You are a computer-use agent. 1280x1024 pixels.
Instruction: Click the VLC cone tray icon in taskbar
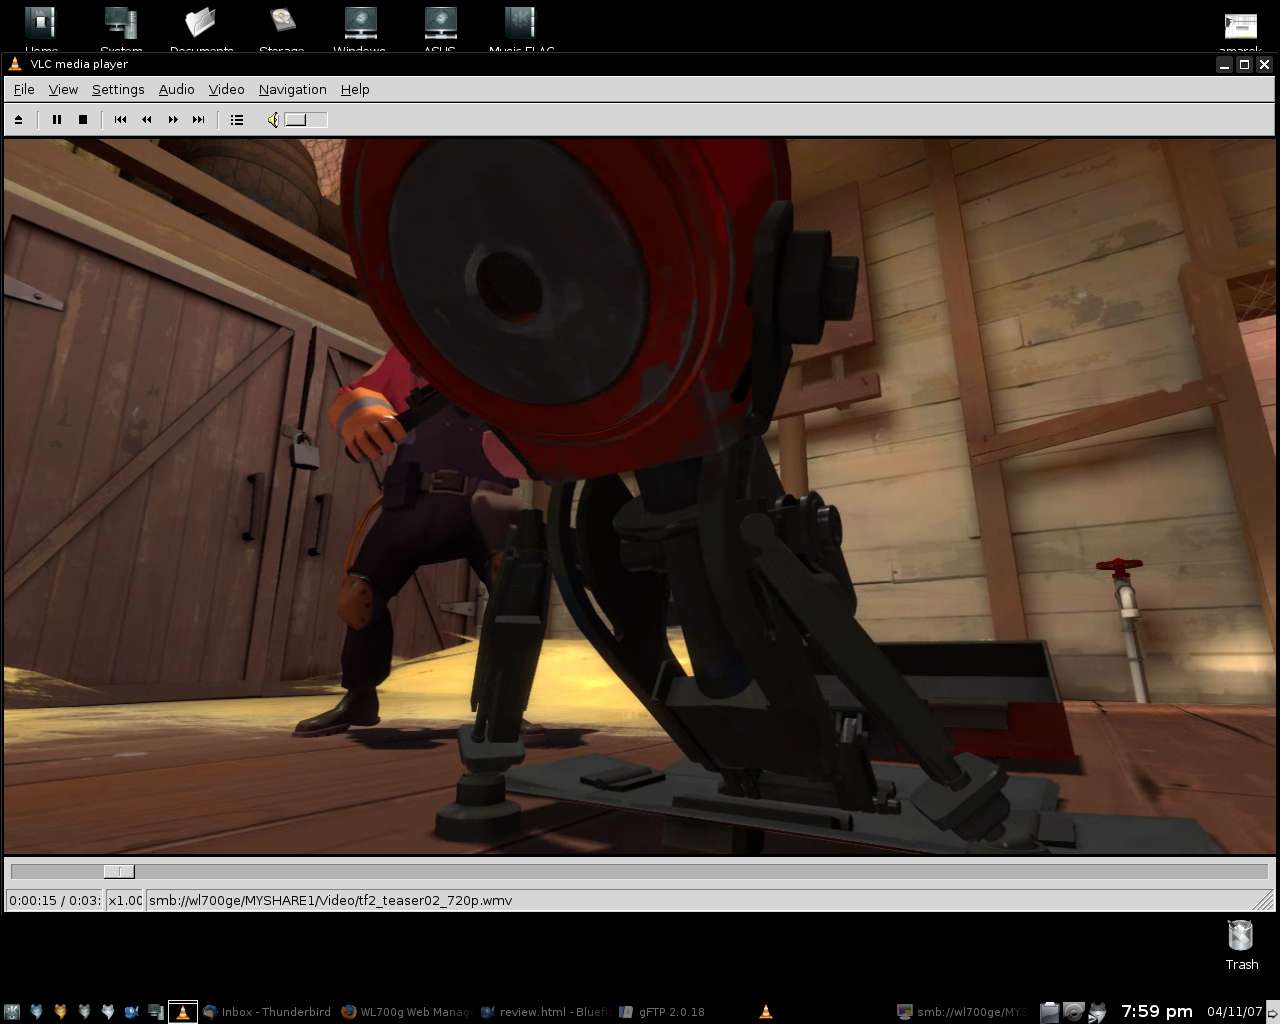point(766,1012)
